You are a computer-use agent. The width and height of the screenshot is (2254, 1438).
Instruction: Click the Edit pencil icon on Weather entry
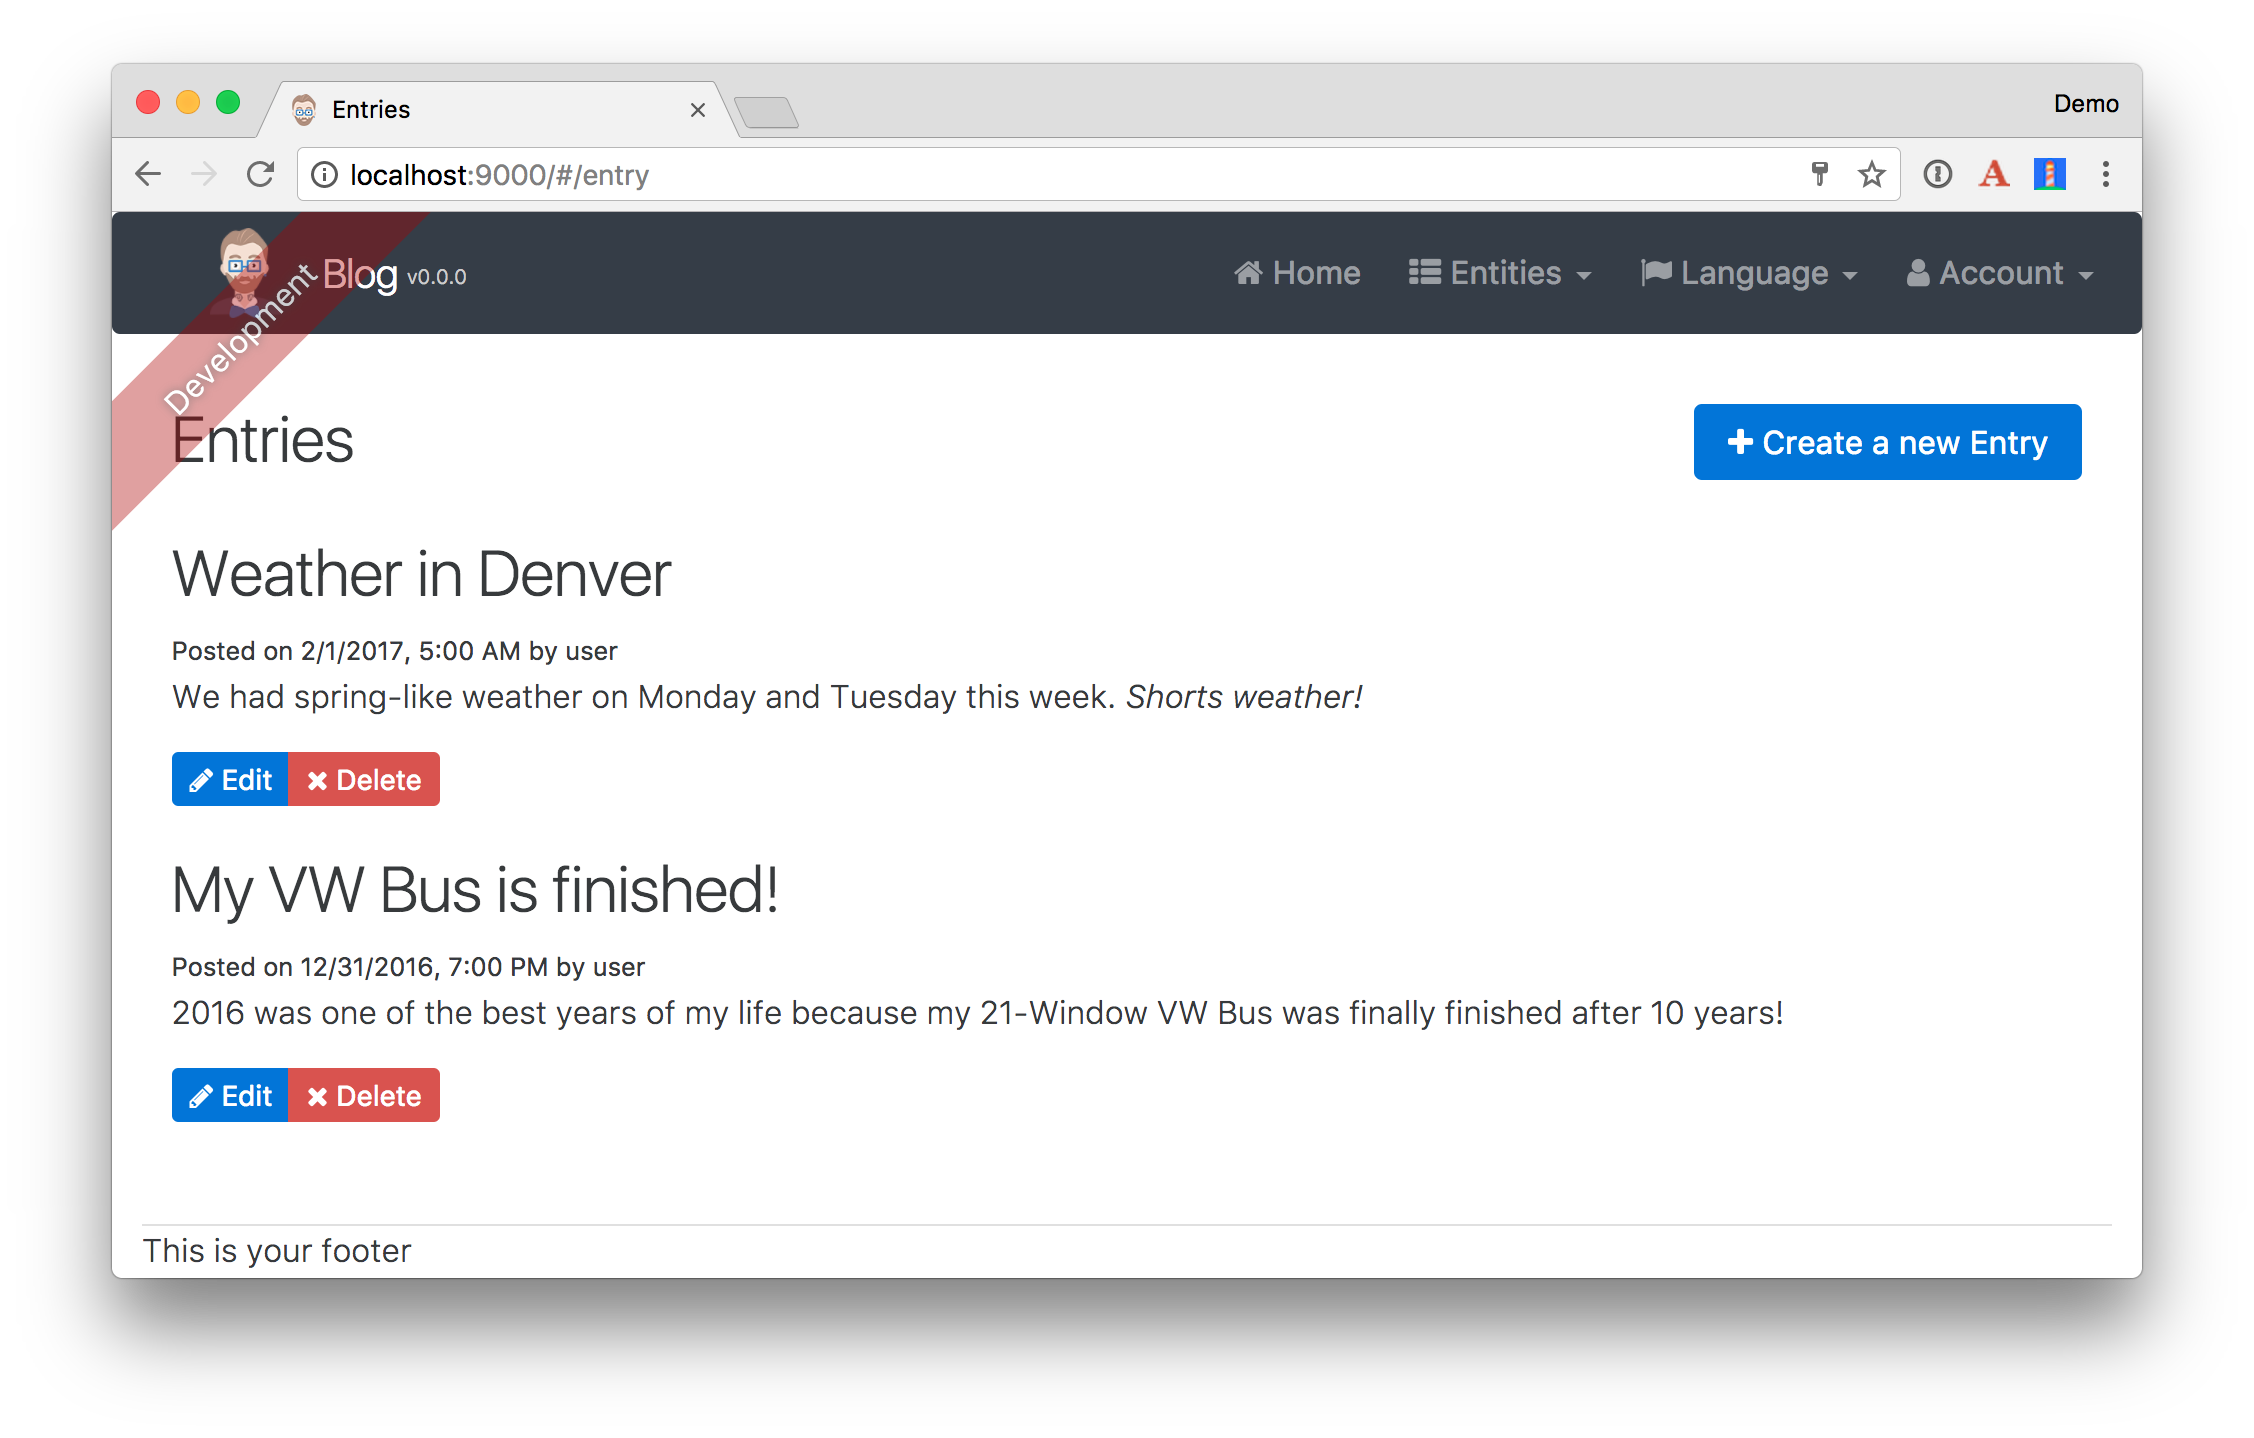coord(200,779)
